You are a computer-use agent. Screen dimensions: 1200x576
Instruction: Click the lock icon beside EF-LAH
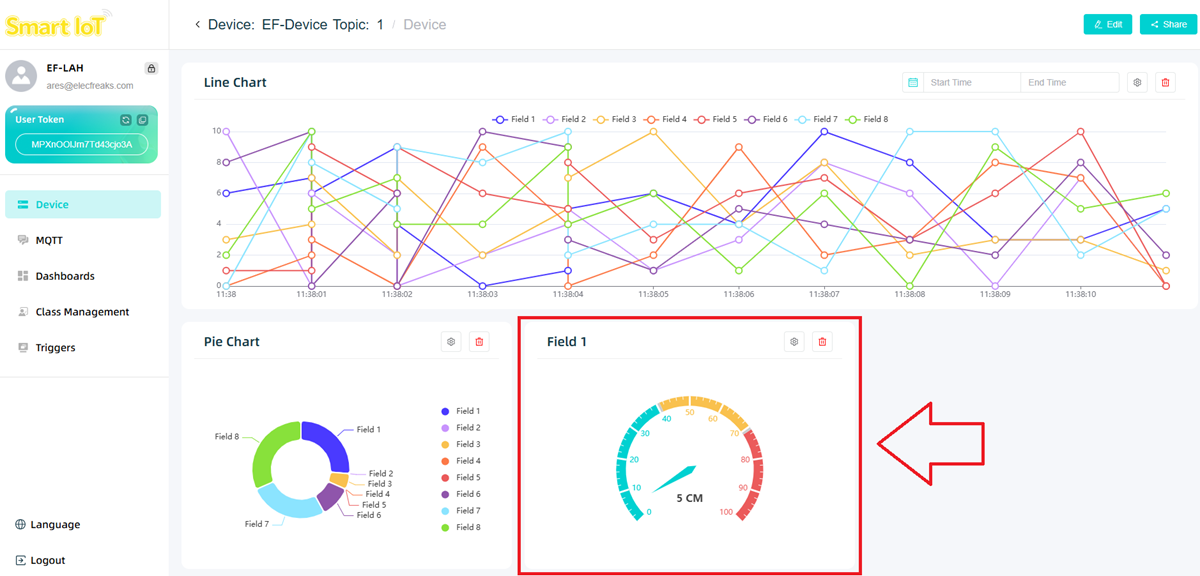[151, 69]
